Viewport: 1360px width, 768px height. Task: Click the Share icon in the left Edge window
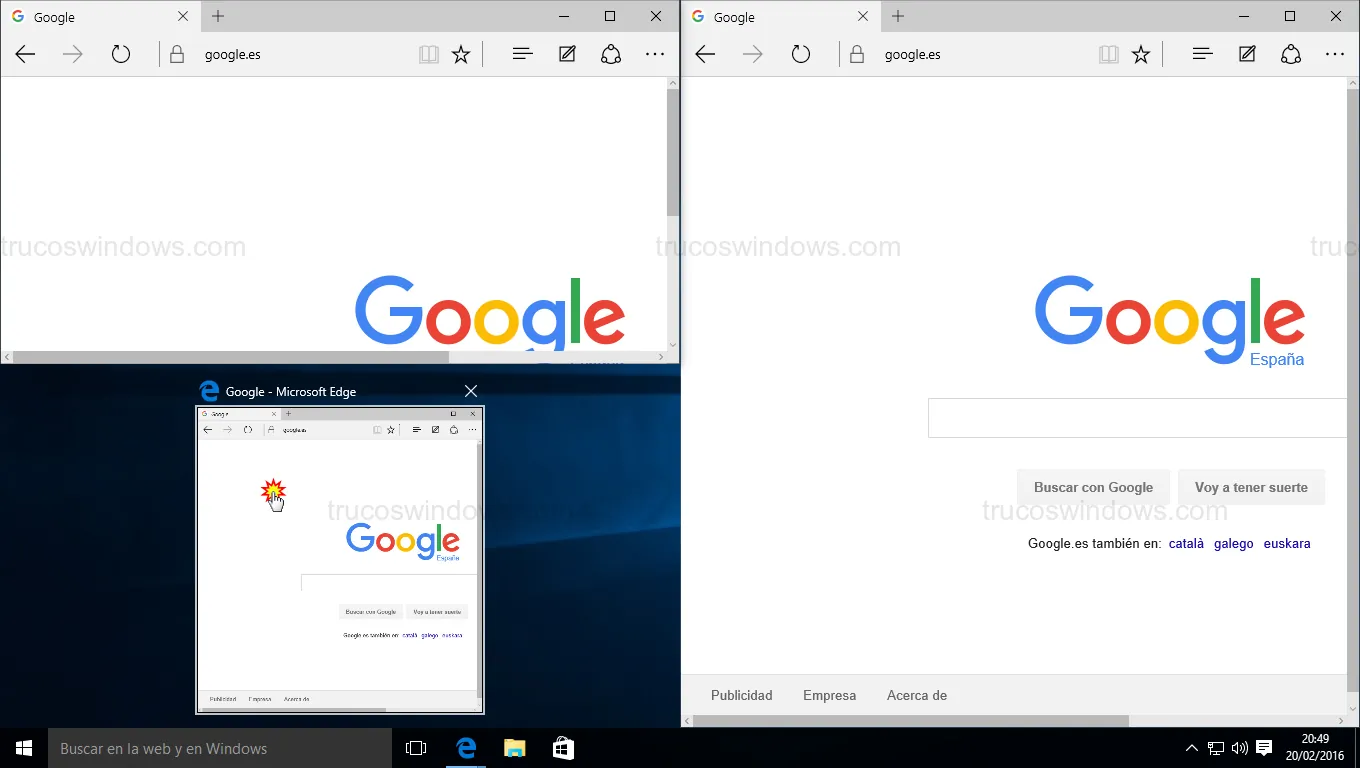611,55
